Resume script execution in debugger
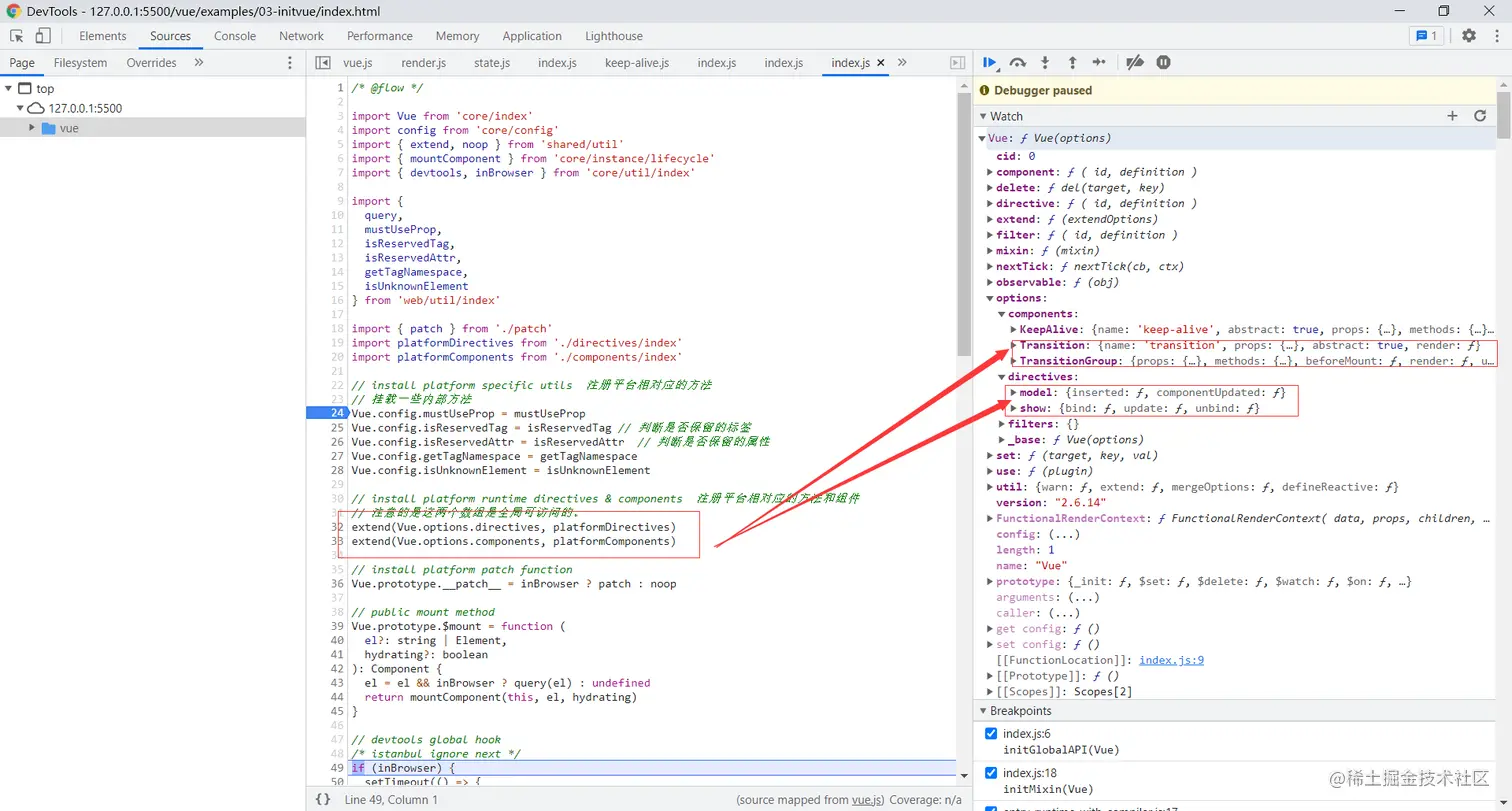Viewport: 1512px width, 811px height. point(988,62)
